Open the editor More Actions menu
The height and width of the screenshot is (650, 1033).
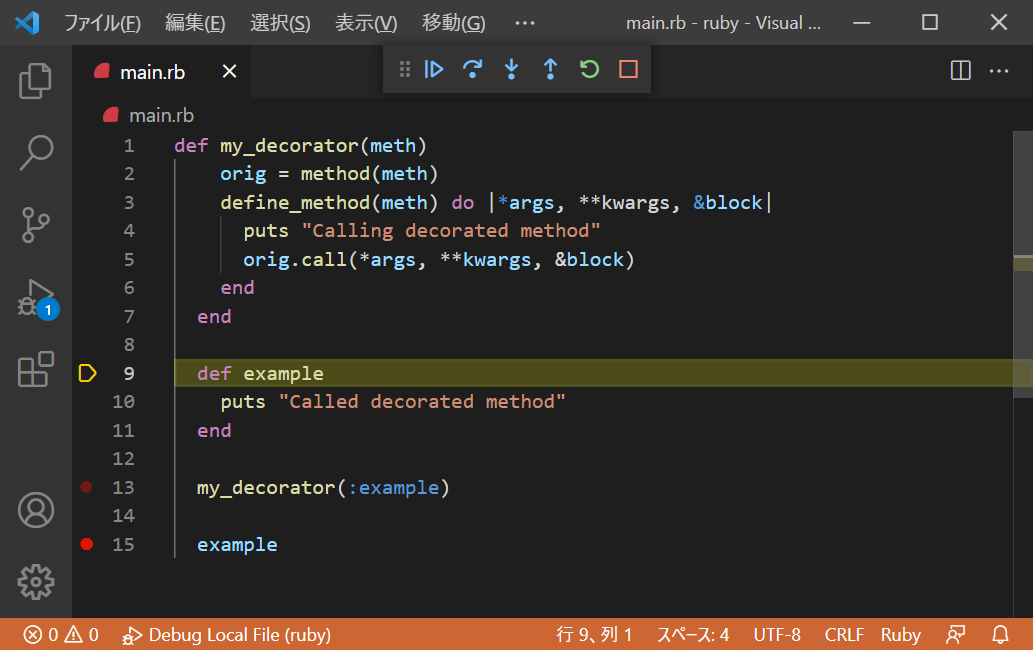point(998,70)
